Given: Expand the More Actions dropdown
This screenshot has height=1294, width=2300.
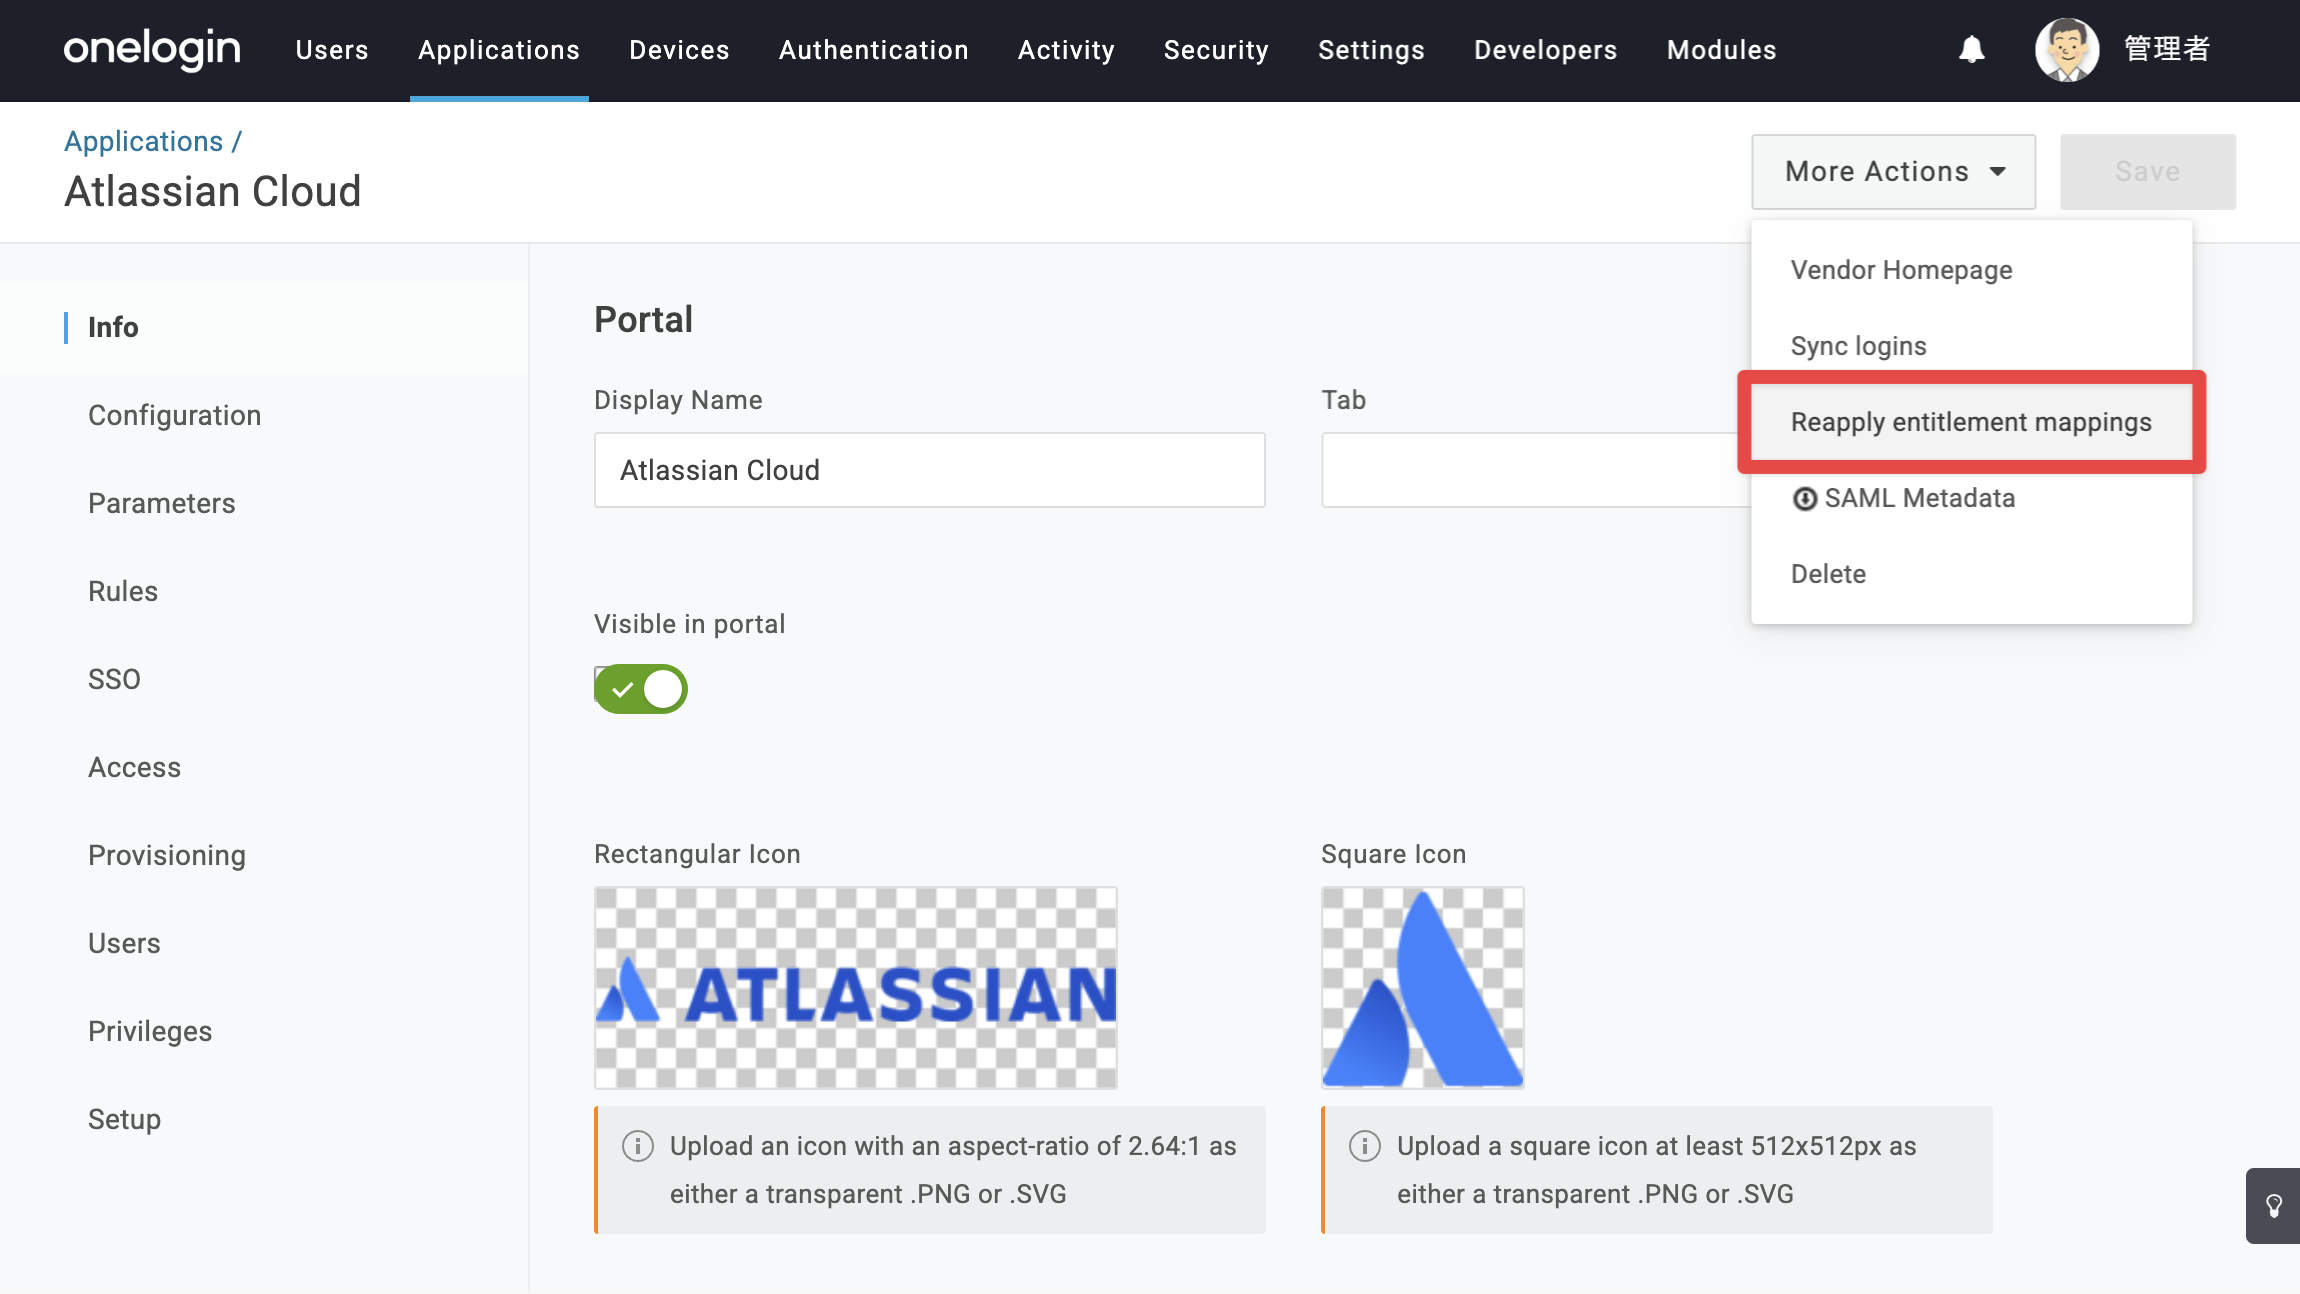Looking at the screenshot, I should coord(1893,172).
